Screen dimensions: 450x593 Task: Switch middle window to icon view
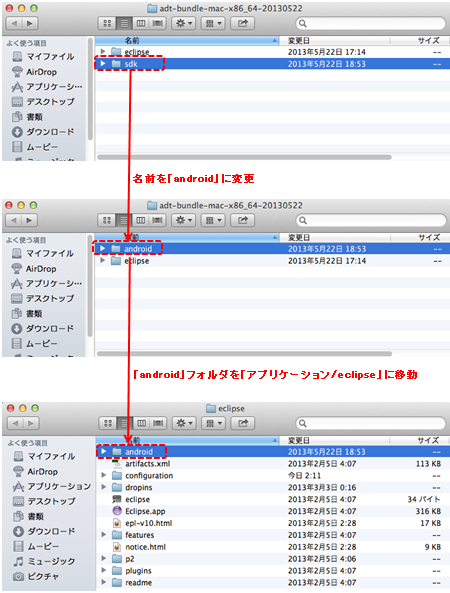point(107,220)
